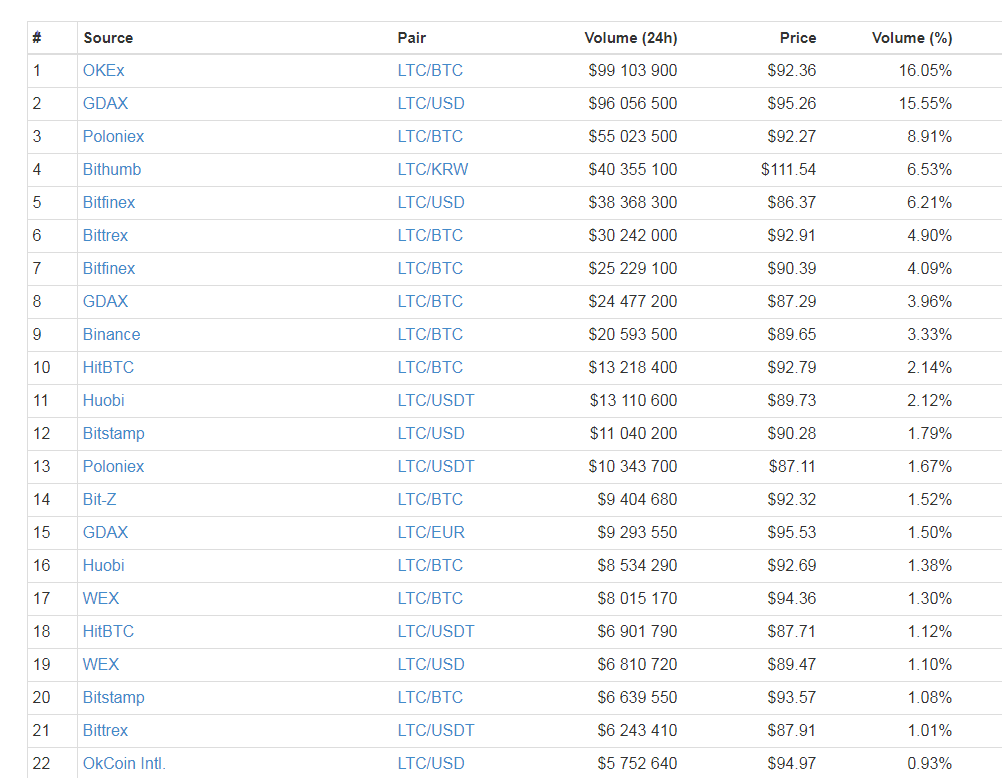1002x778 pixels.
Task: Open HitBTC link in row 18
Action: pos(109,632)
